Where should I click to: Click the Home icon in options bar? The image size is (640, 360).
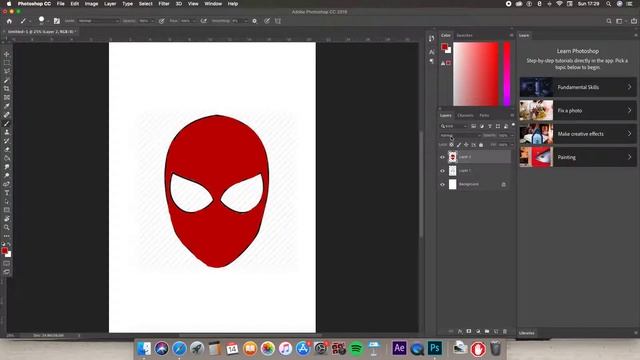(x=9, y=21)
